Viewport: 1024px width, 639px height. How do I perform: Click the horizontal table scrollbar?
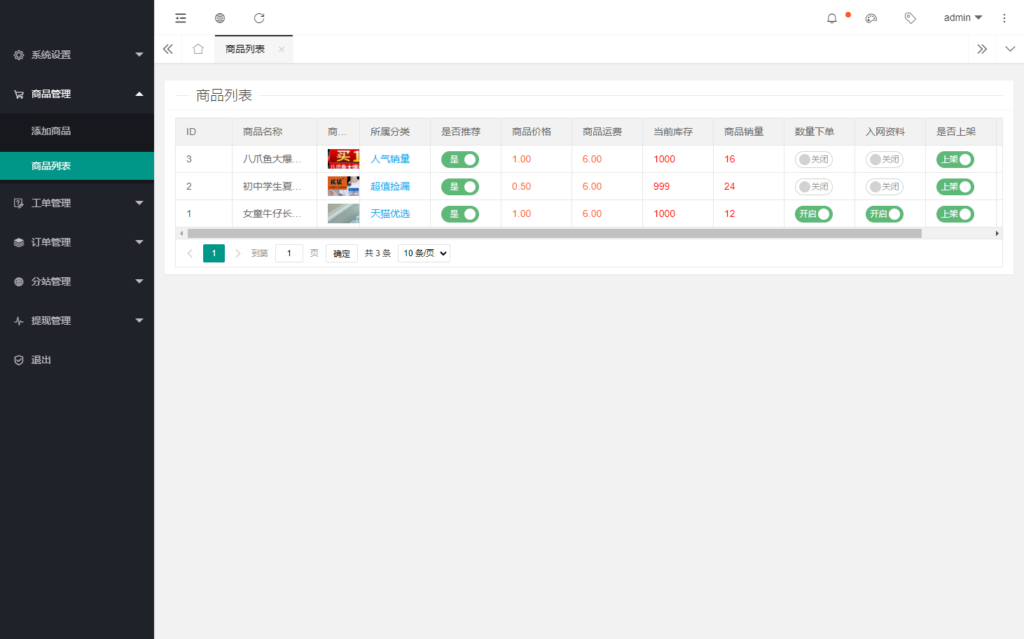point(554,233)
